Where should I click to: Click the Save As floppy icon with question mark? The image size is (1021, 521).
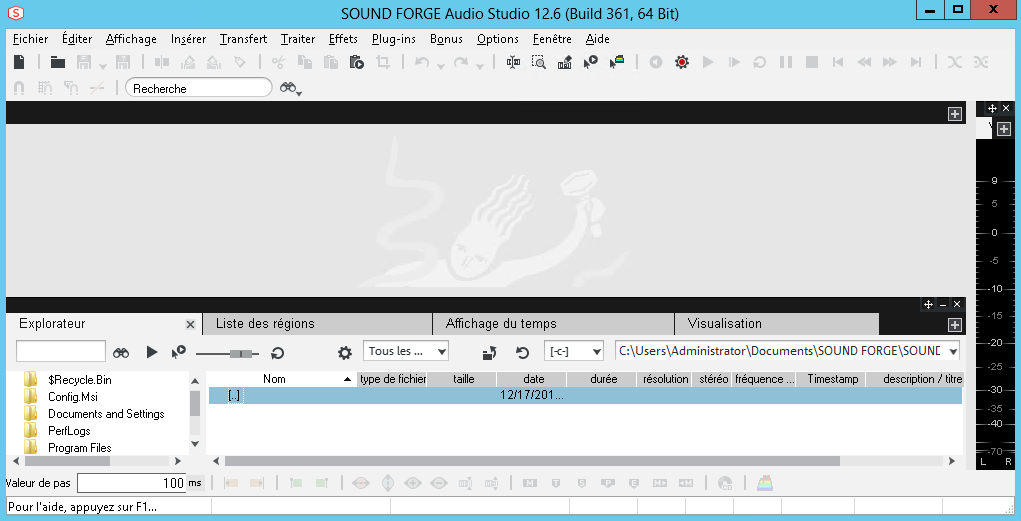(123, 62)
